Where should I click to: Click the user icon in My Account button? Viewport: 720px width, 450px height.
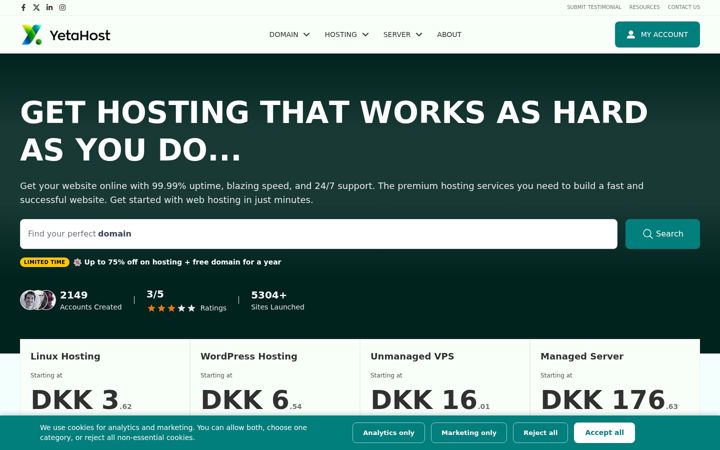click(630, 34)
